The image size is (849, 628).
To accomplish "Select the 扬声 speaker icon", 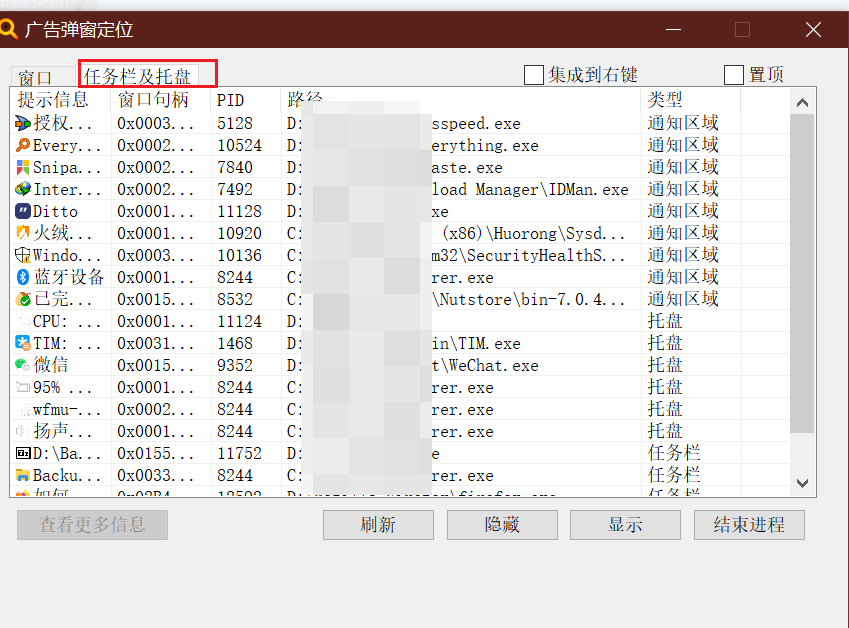I will point(23,431).
